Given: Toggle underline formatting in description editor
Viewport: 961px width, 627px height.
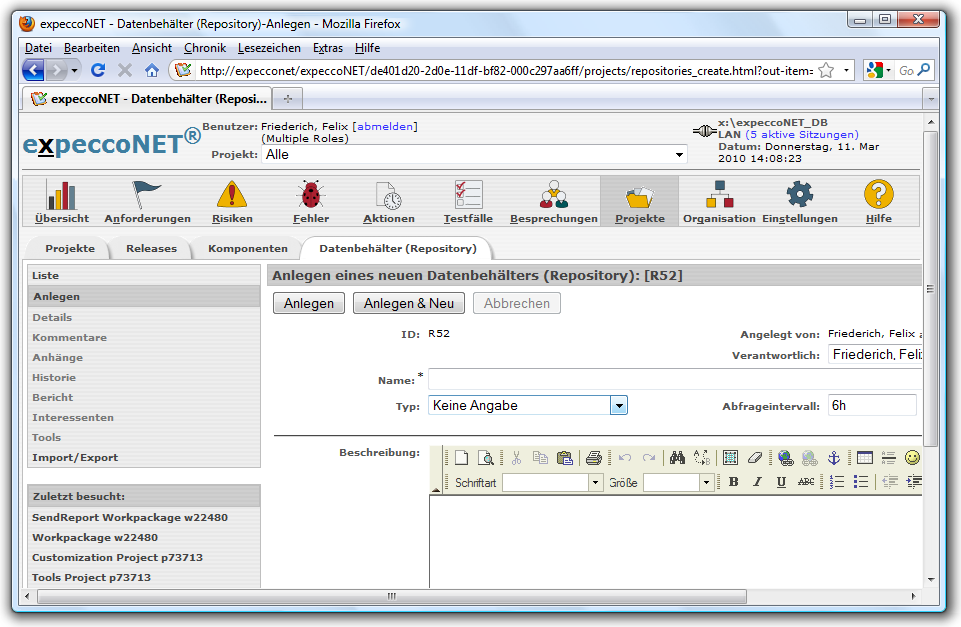Looking at the screenshot, I should point(781,482).
